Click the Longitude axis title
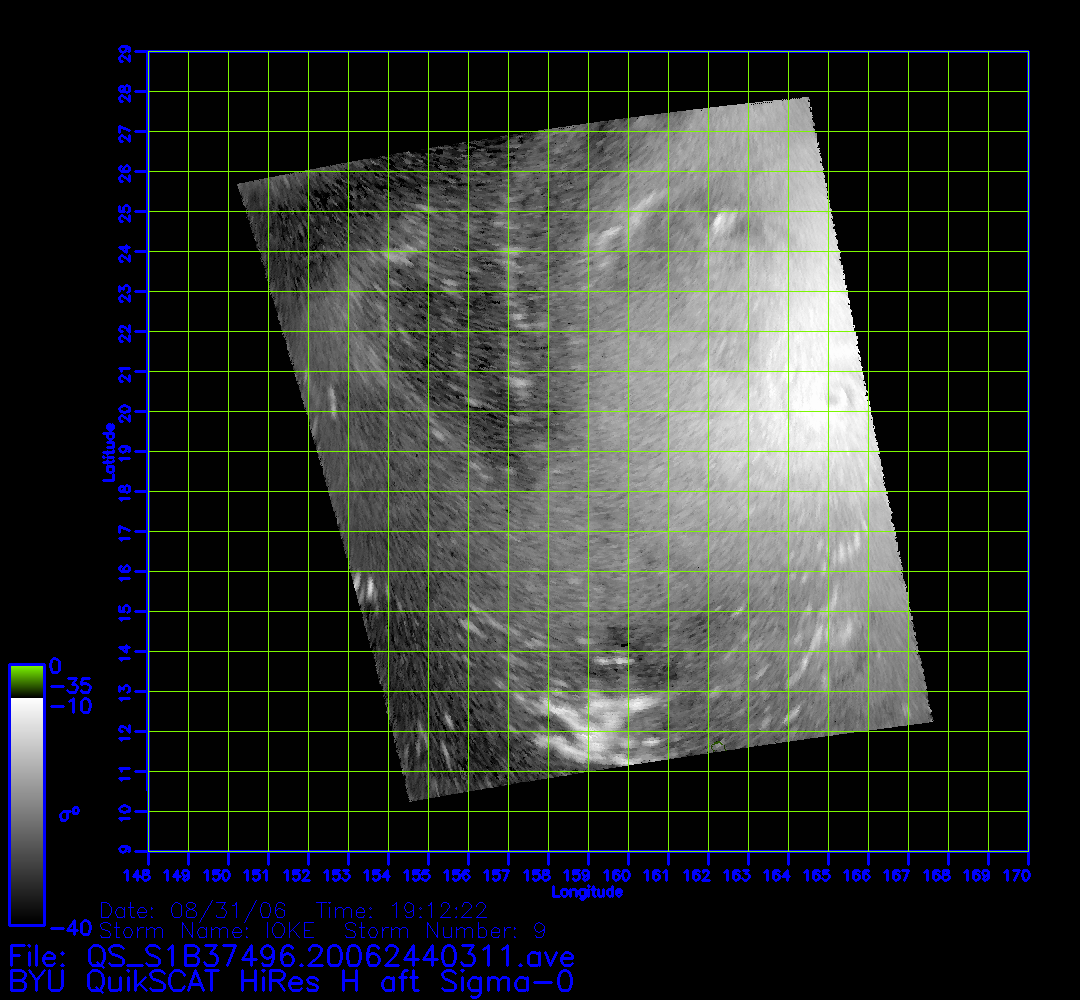The width and height of the screenshot is (1080, 1000). [588, 892]
